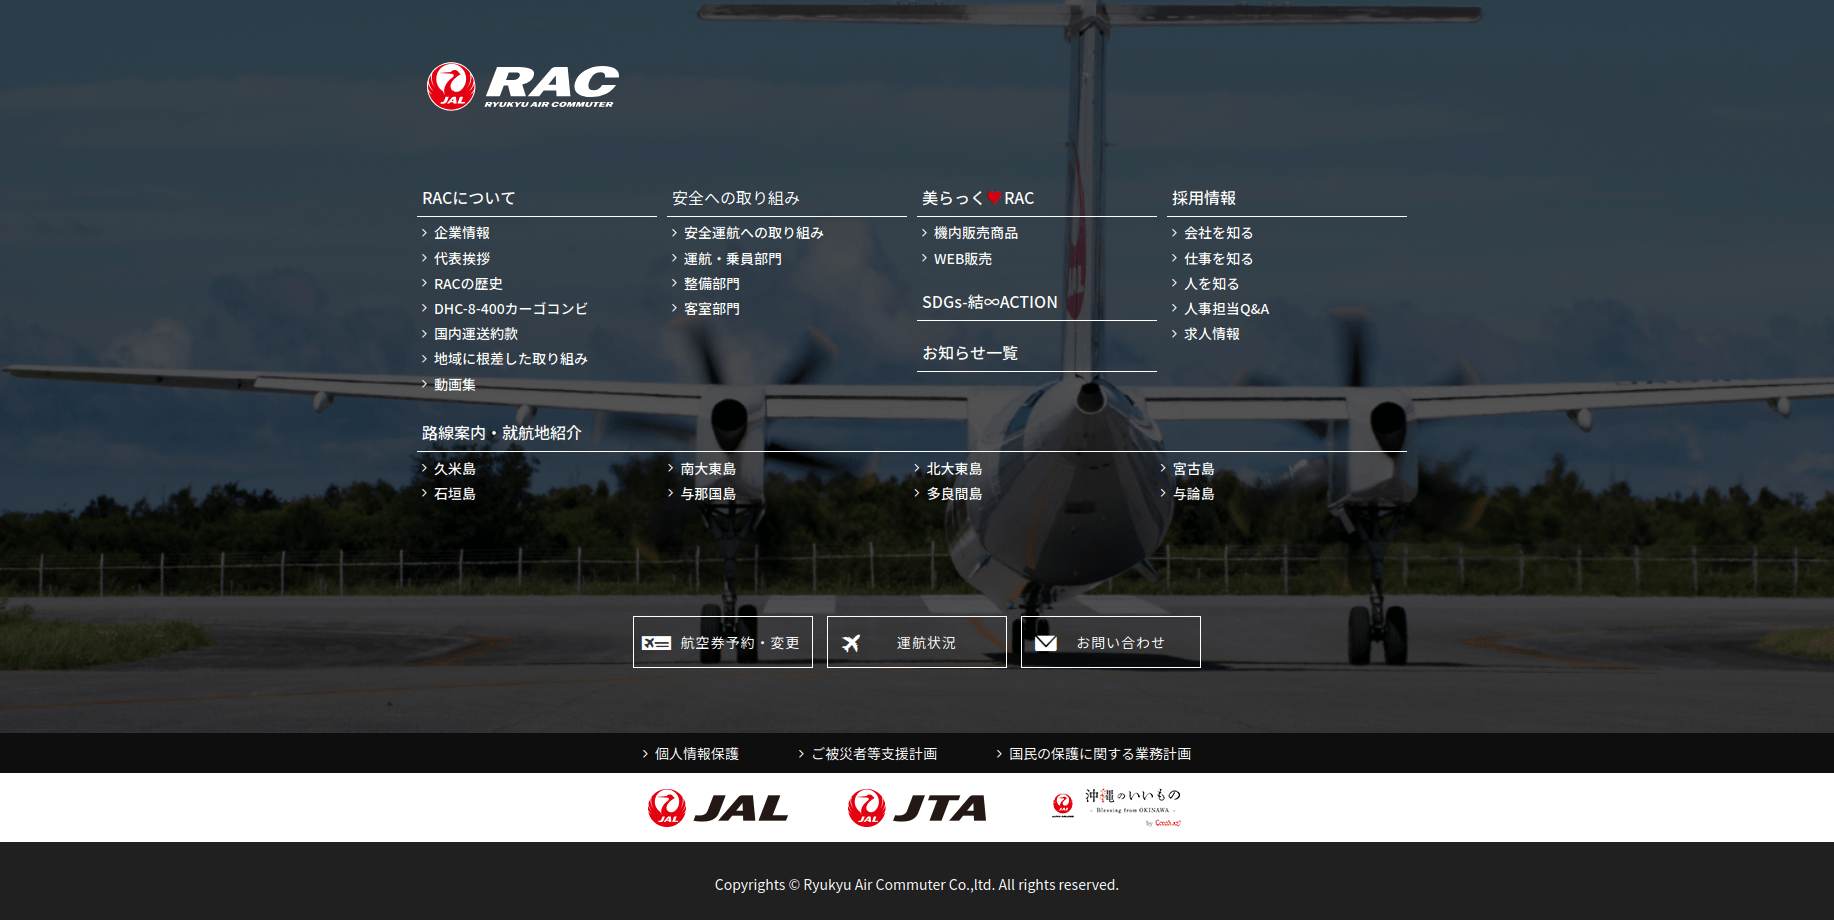
Task: Open the JAL logo link
Action: click(717, 808)
